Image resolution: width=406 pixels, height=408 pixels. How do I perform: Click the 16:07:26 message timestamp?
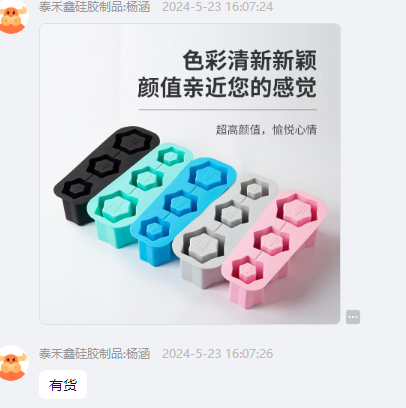[x=217, y=354]
